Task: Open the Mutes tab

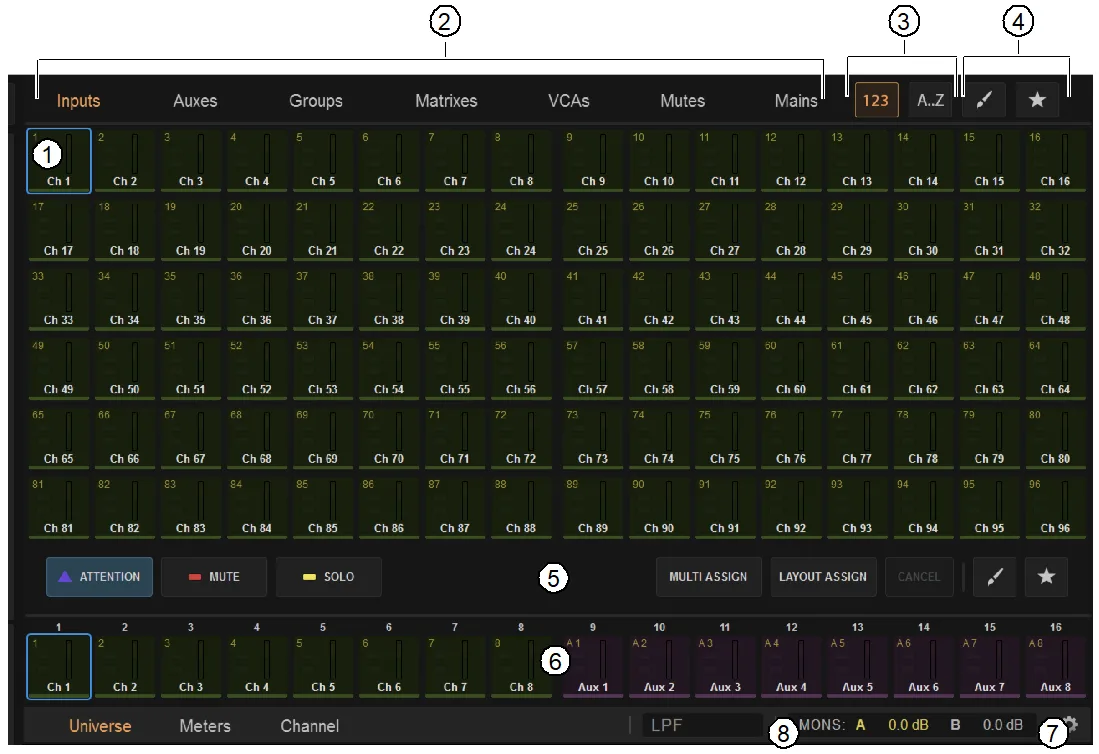Action: [x=682, y=101]
